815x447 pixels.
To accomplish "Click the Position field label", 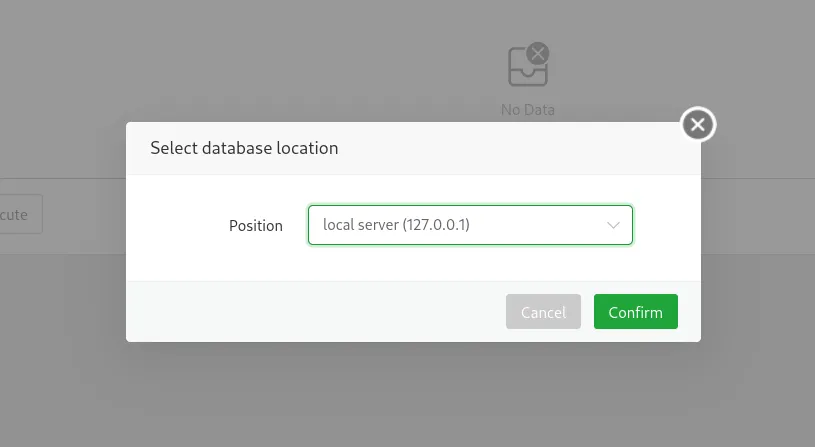I will [256, 226].
